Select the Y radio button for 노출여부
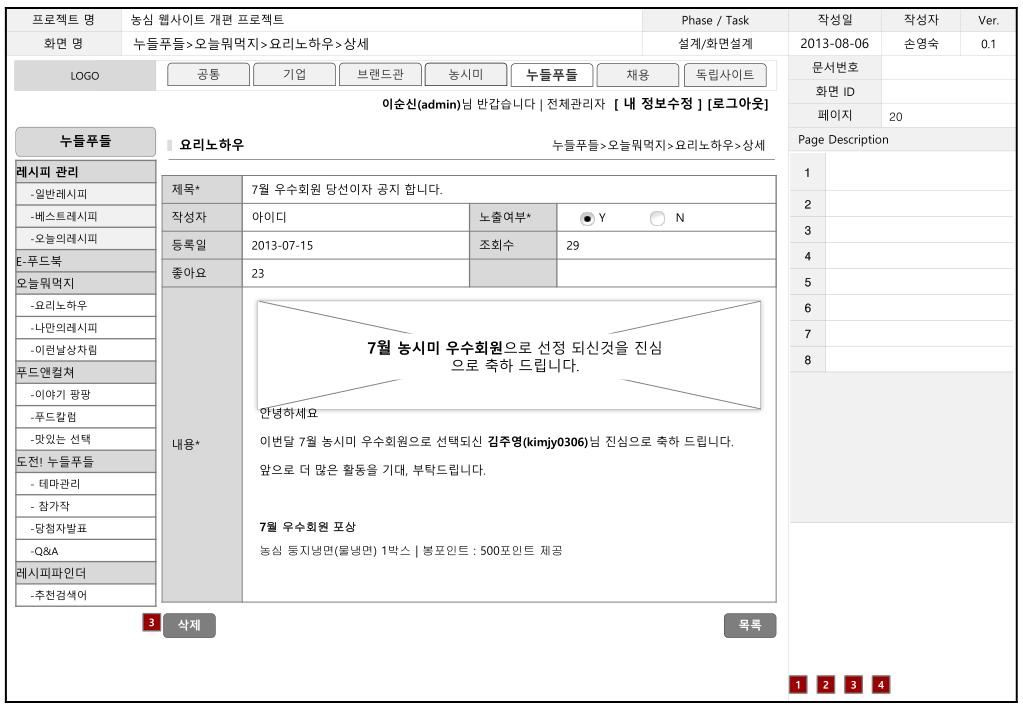The height and width of the screenshot is (708, 1023). pos(587,219)
